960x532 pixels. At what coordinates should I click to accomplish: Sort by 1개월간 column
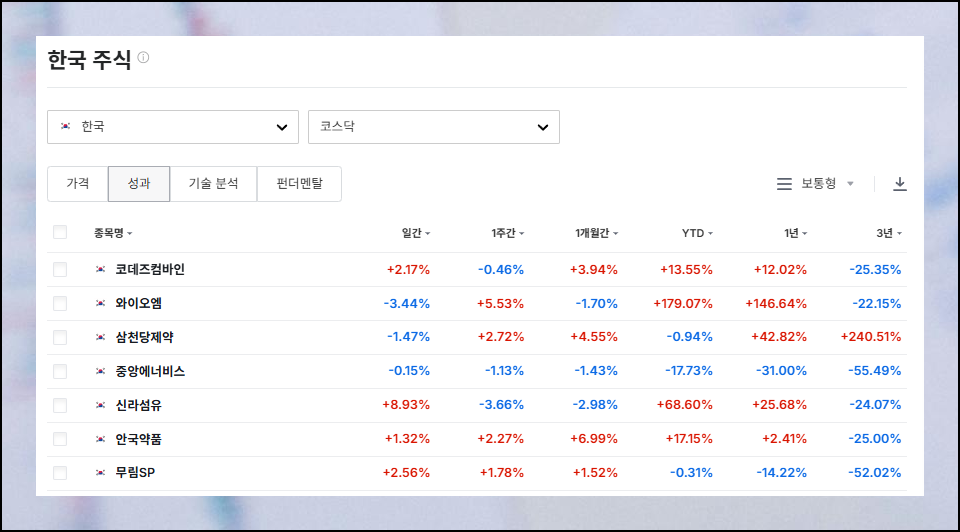pyautogui.click(x=596, y=233)
